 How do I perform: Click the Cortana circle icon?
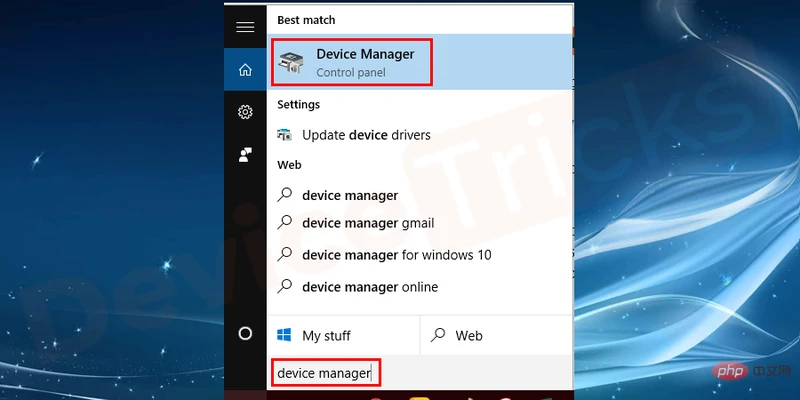click(x=245, y=334)
